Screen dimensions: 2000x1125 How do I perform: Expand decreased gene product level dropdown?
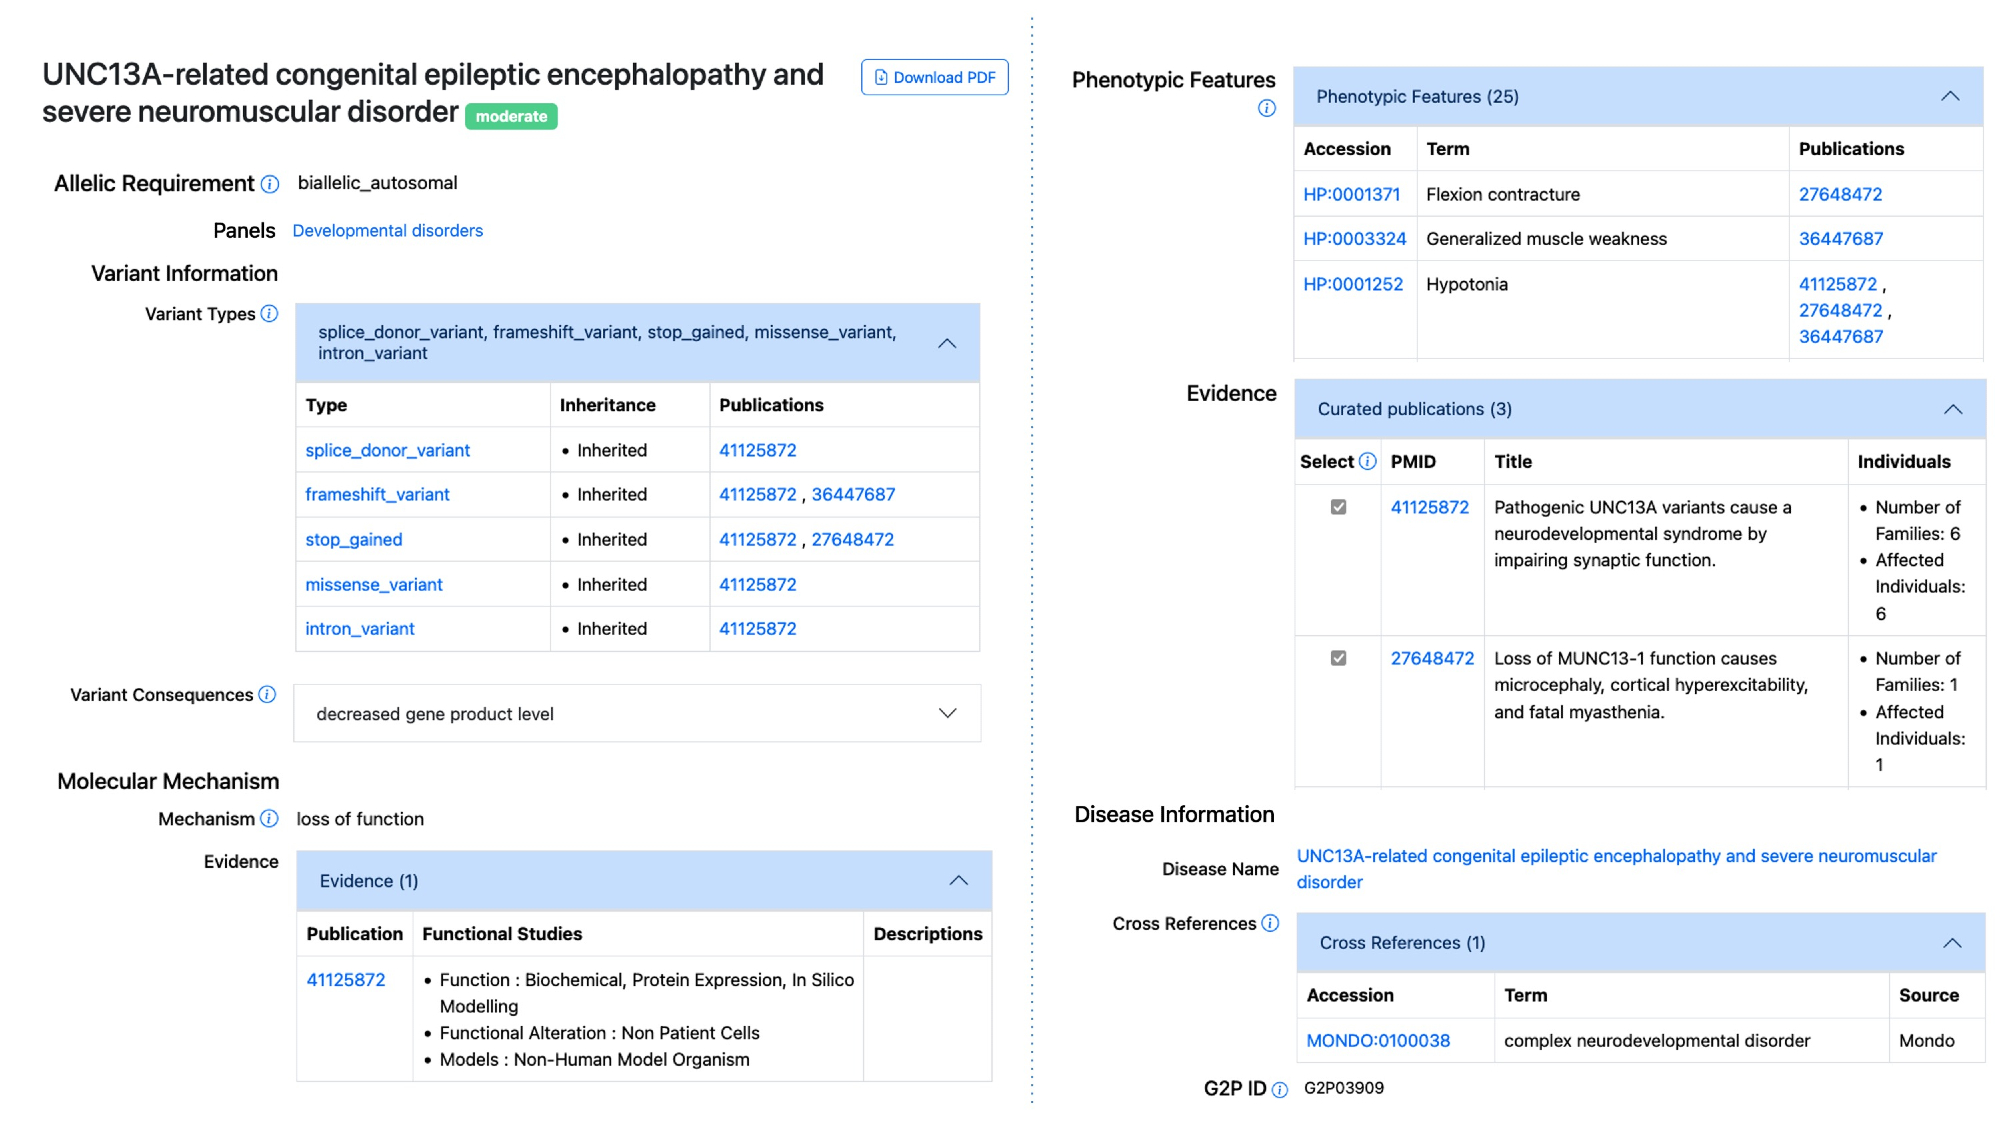947,714
